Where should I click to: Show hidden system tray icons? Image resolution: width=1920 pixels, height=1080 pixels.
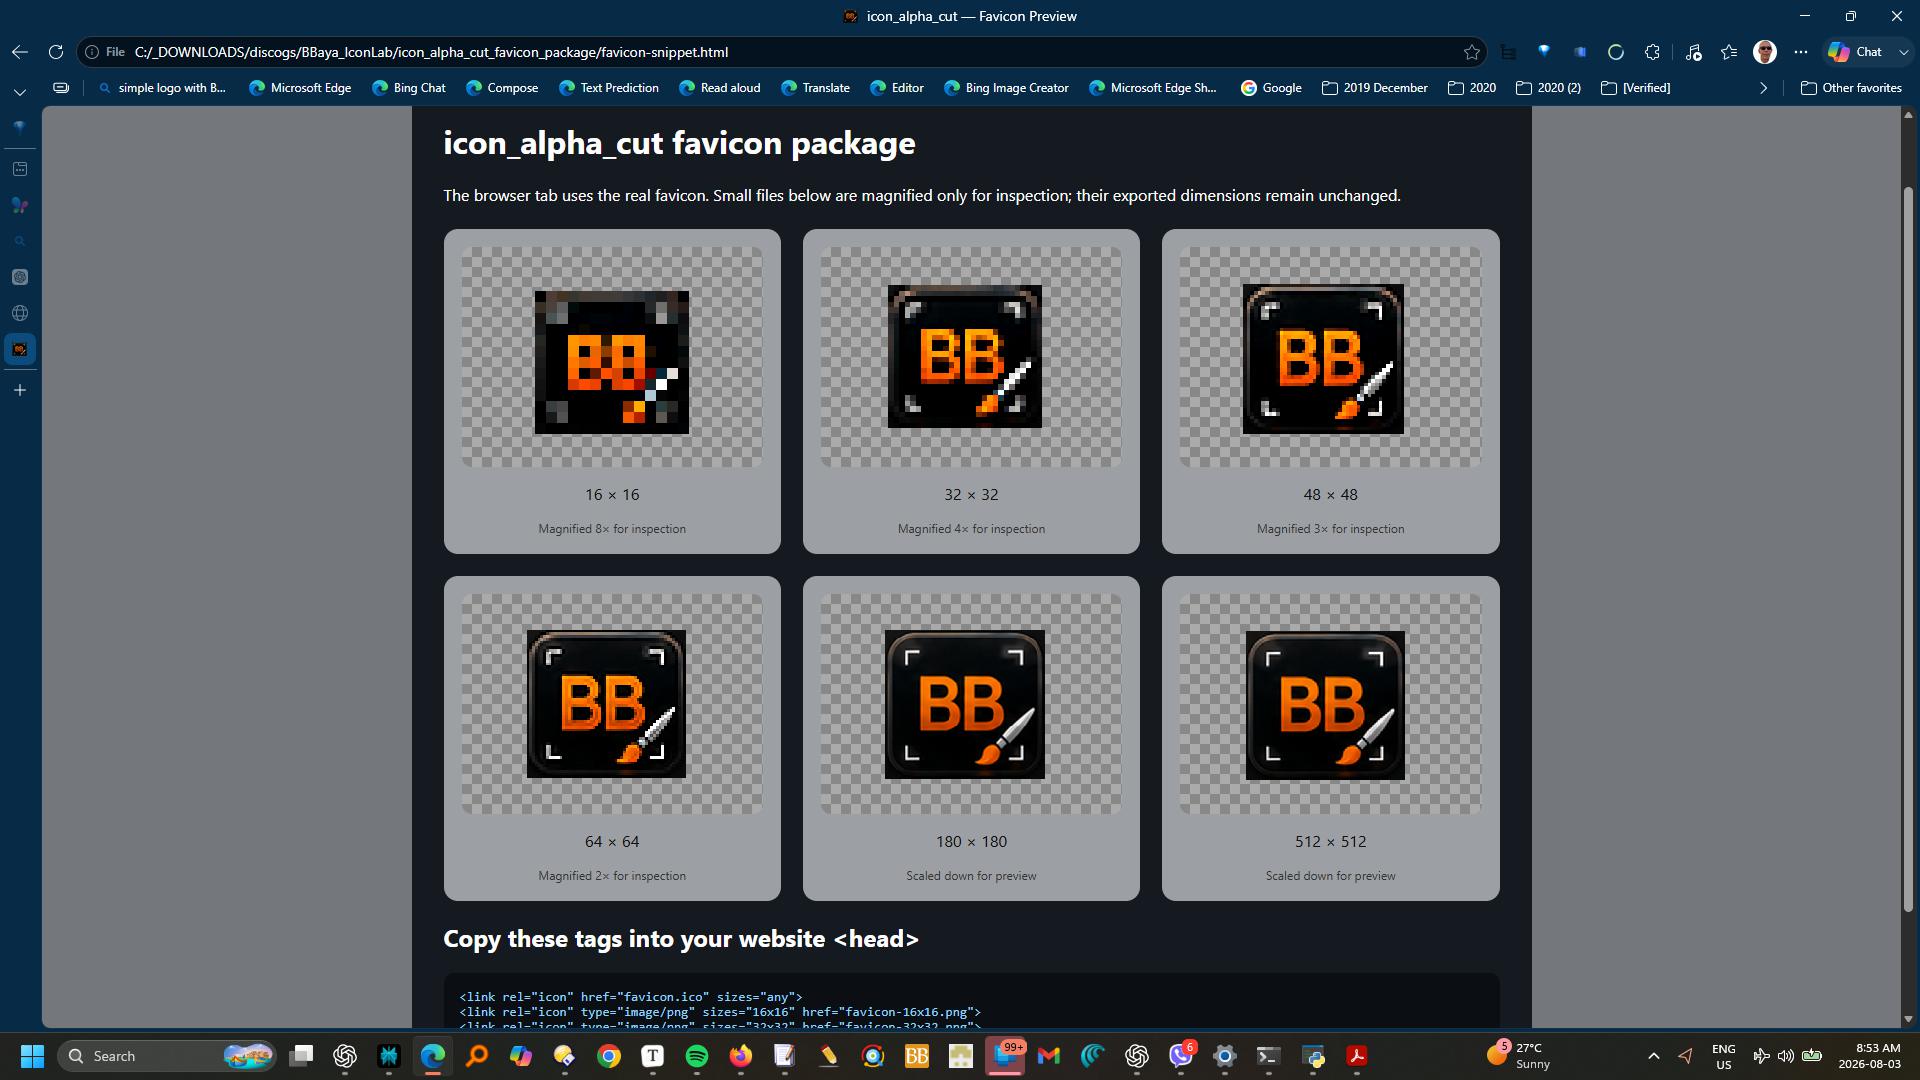1654,1056
